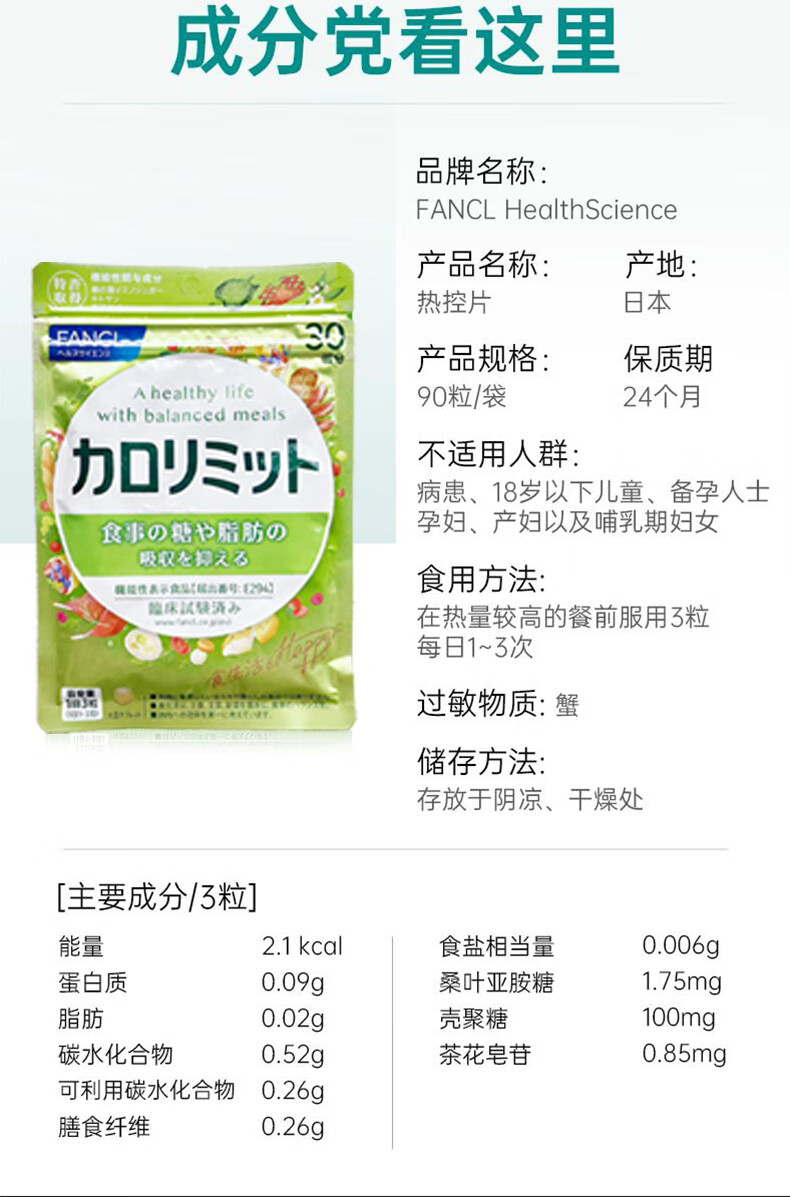Screen dimensions: 790x1197
Task: Click the 产品名称 label
Action: tap(482, 265)
